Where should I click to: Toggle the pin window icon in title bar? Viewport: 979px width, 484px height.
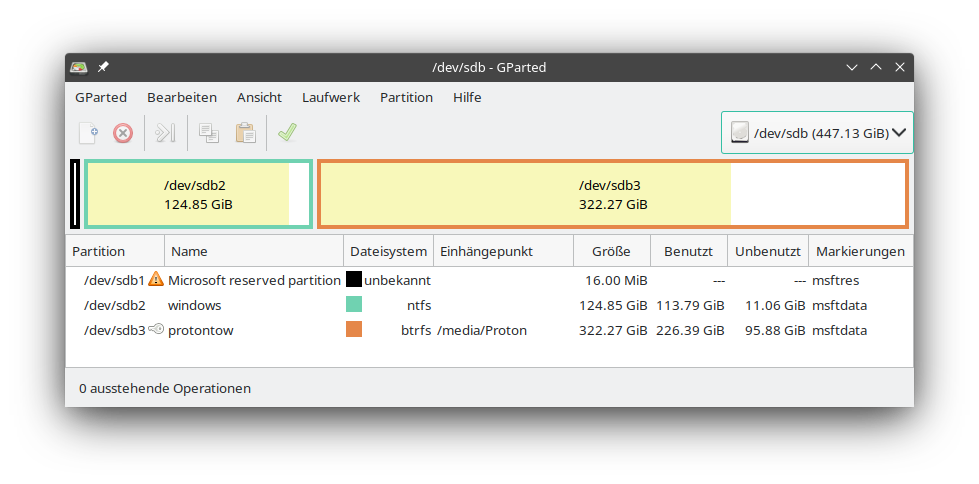coord(103,67)
